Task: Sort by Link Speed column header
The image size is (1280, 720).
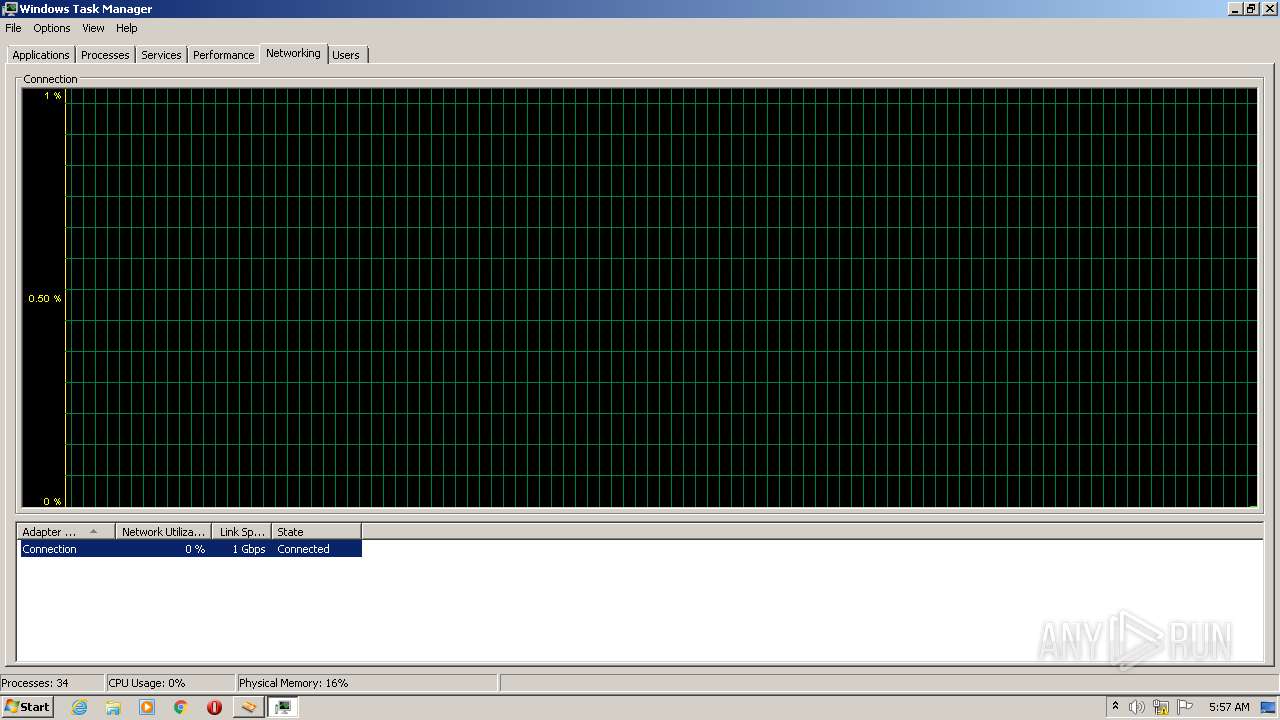Action: [x=242, y=532]
